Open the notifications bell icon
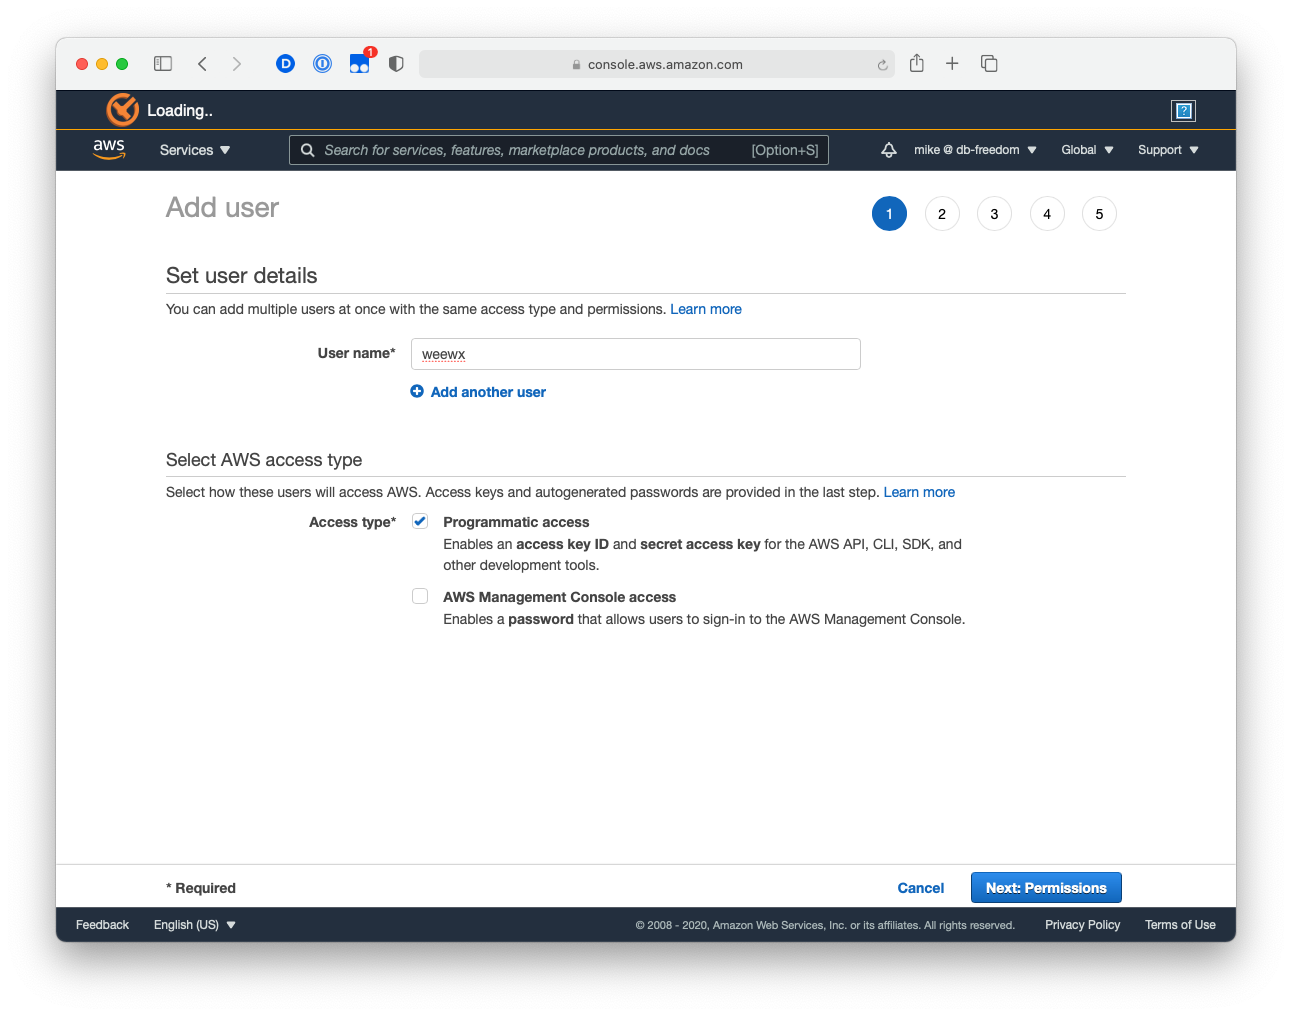 point(888,150)
